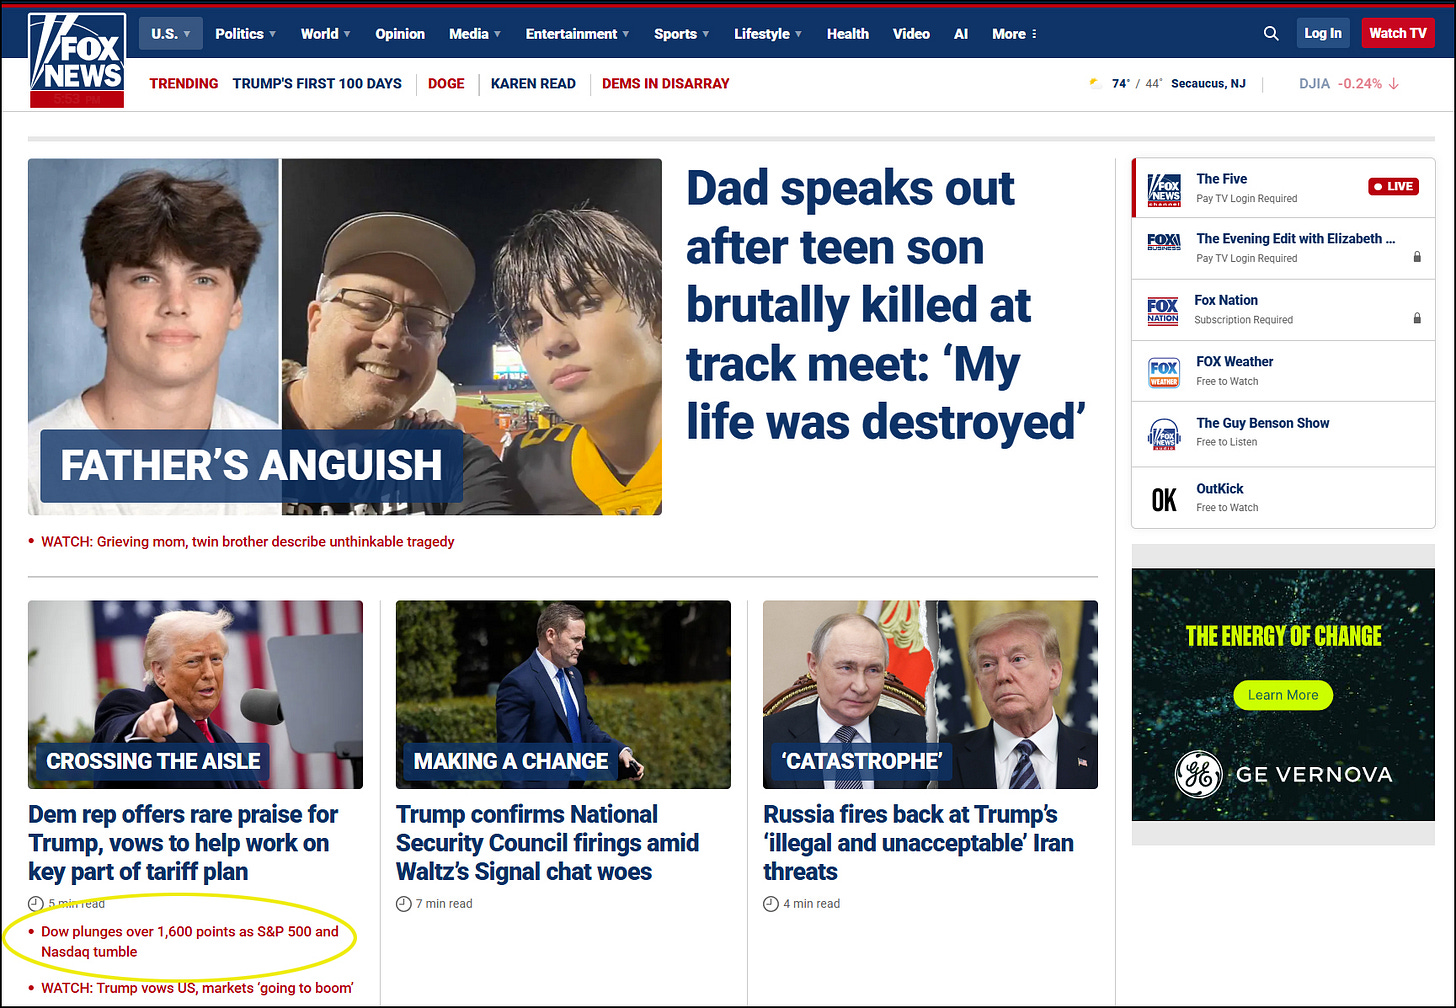Screen dimensions: 1456x1008
Task: Click the lock icon on Fox Nation row
Action: coord(1417,318)
